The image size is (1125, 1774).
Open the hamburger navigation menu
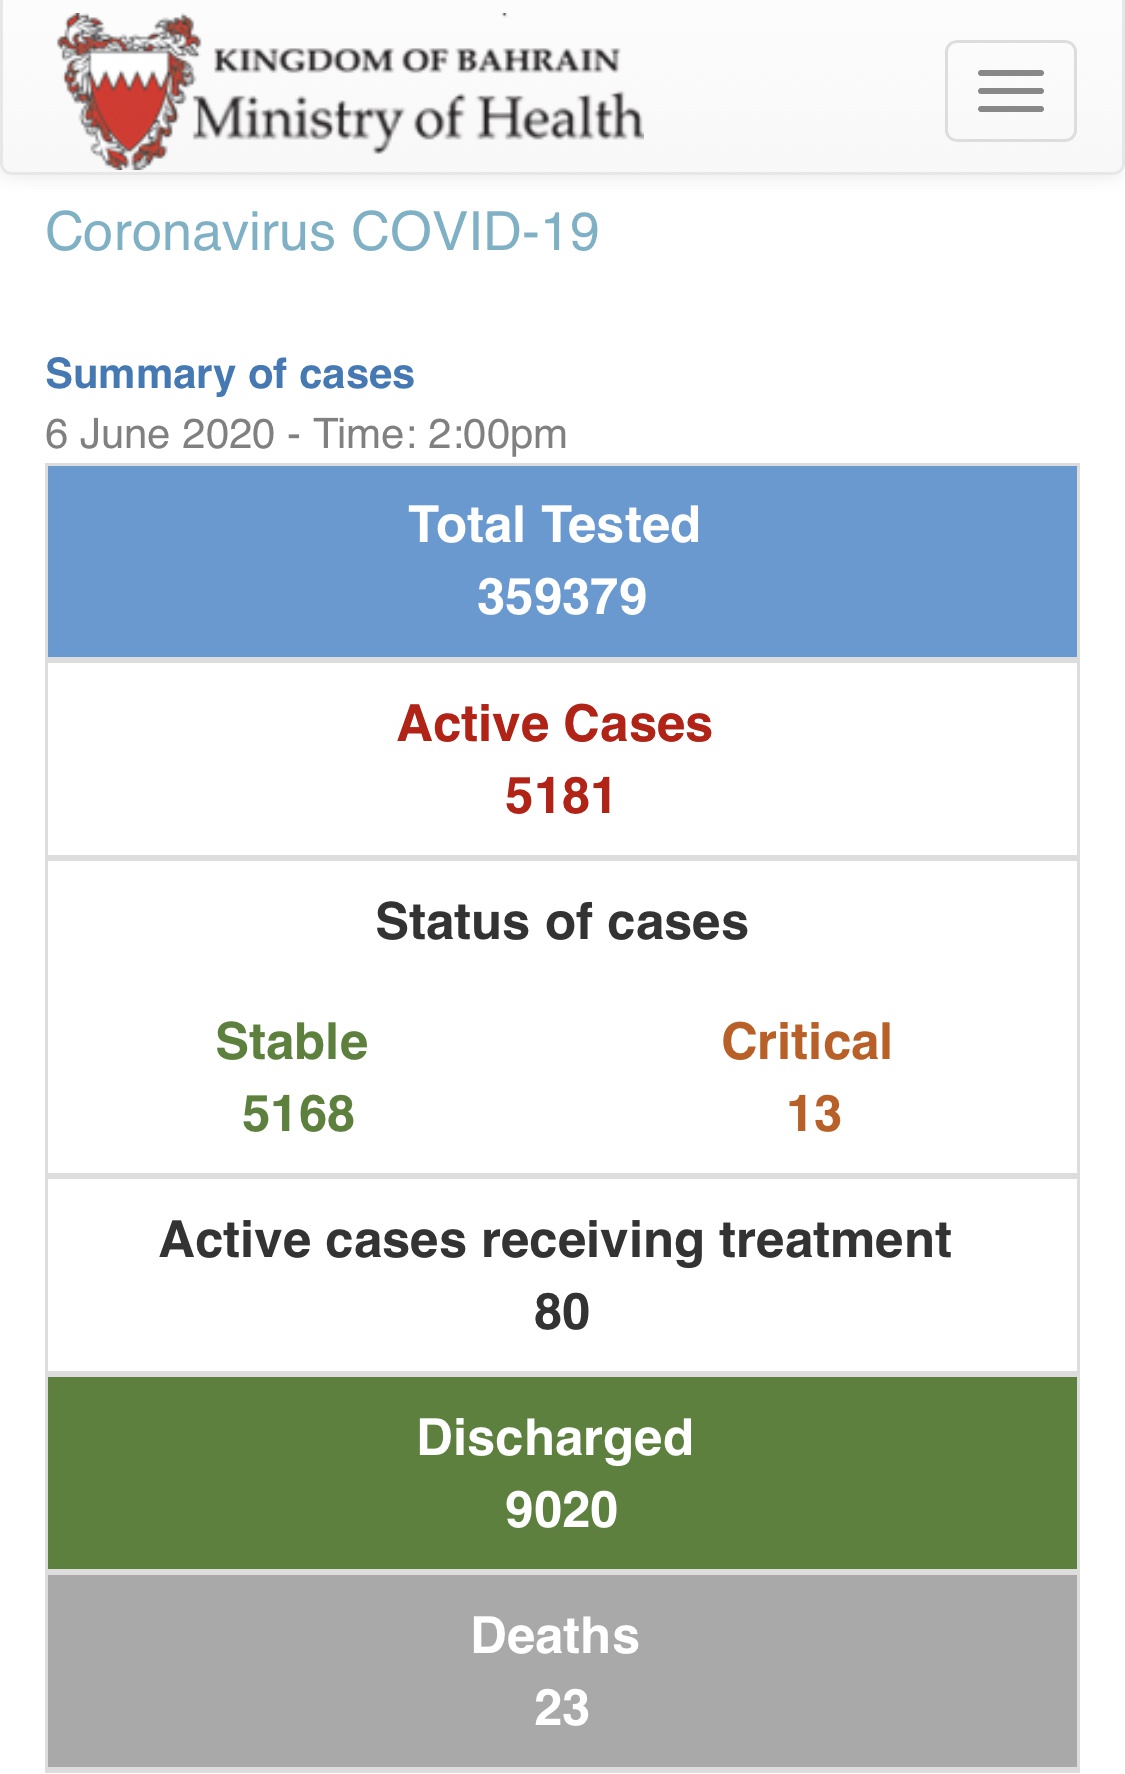point(1010,91)
